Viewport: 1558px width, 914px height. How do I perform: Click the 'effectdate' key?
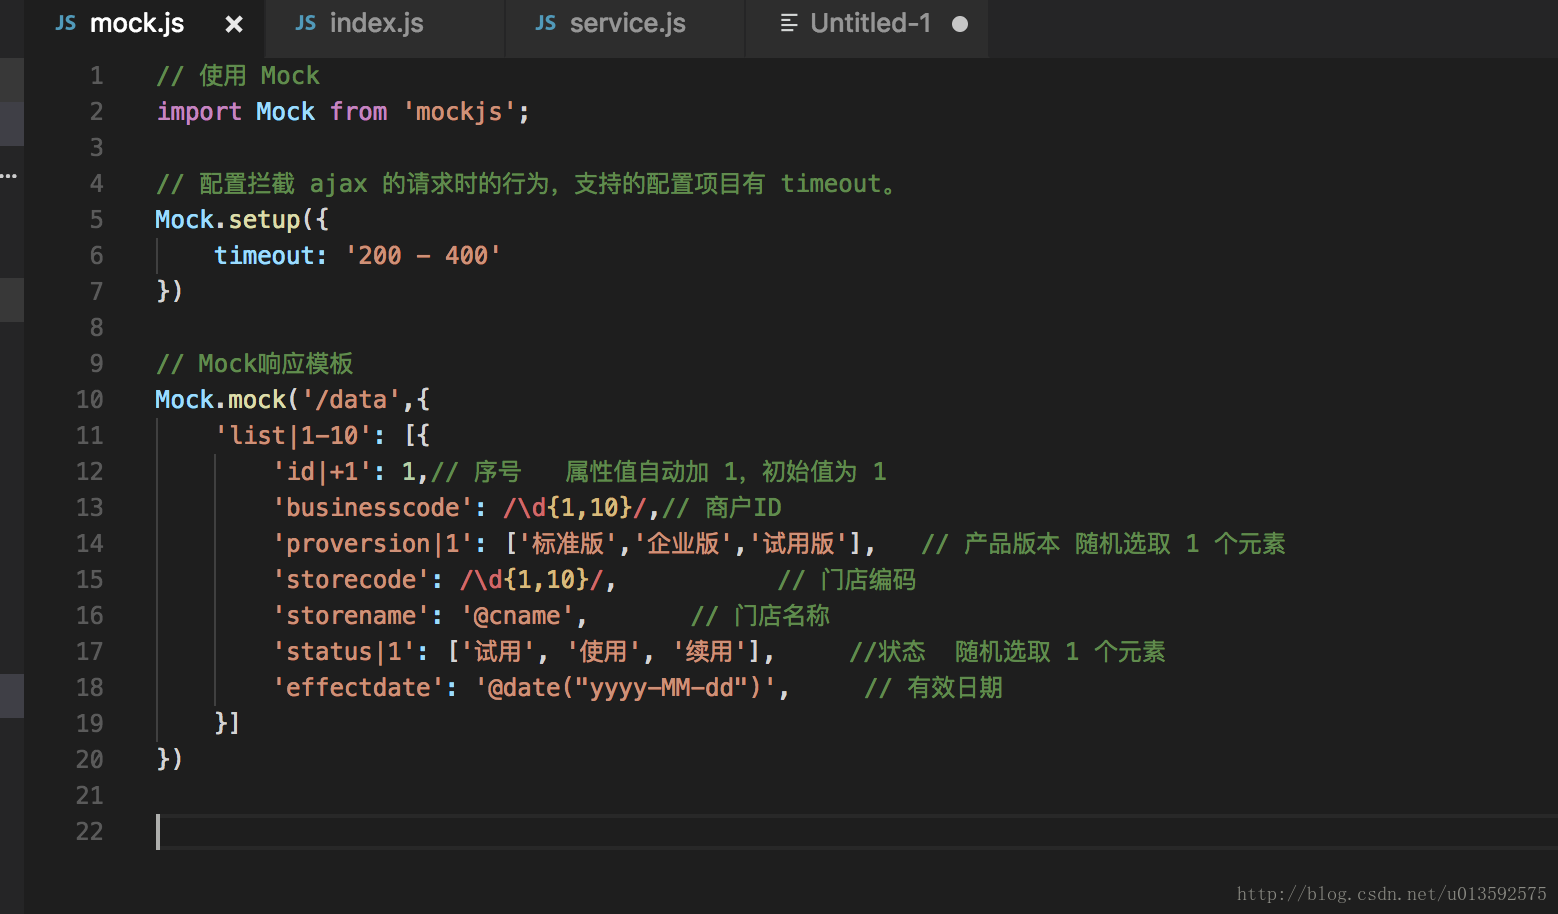point(358,688)
